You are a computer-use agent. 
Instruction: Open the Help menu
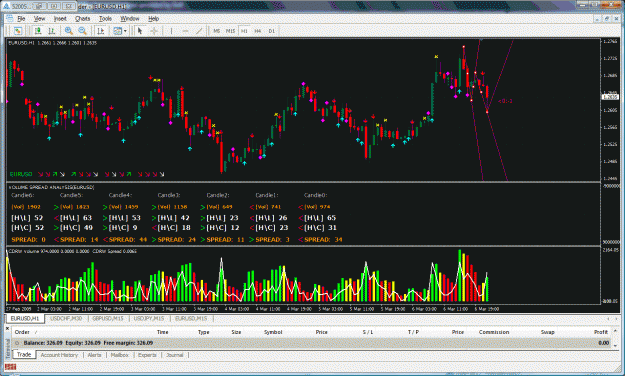[x=153, y=19]
